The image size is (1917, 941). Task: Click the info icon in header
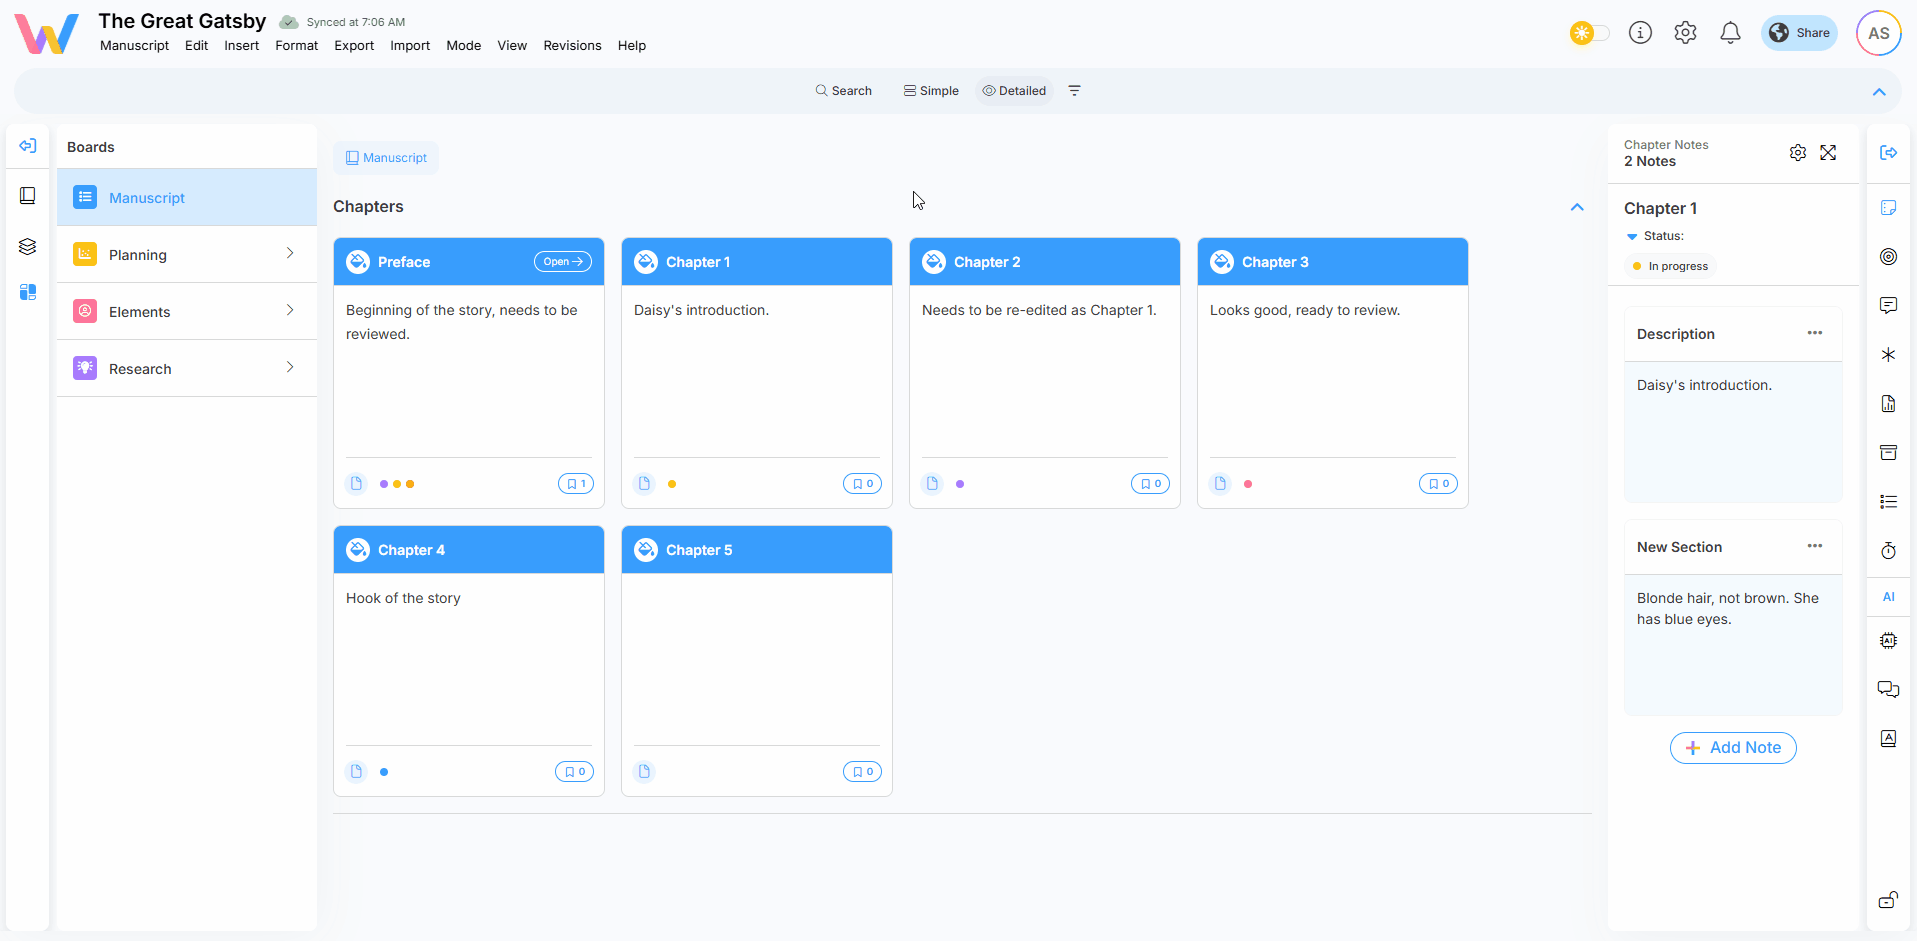click(x=1640, y=33)
